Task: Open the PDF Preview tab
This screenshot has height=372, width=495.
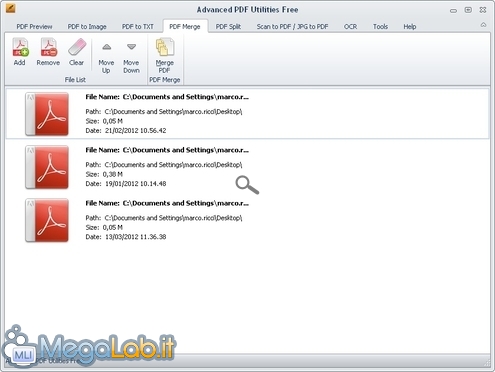Action: (34, 27)
